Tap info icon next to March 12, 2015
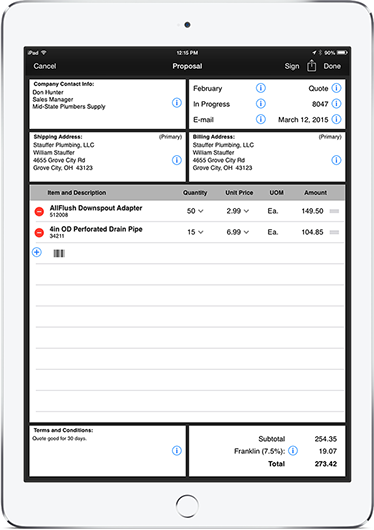 pyautogui.click(x=336, y=119)
